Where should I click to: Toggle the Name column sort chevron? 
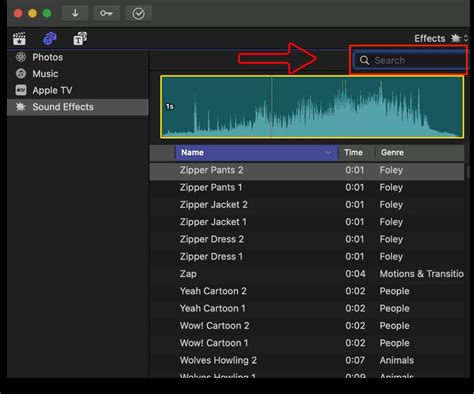pos(328,153)
